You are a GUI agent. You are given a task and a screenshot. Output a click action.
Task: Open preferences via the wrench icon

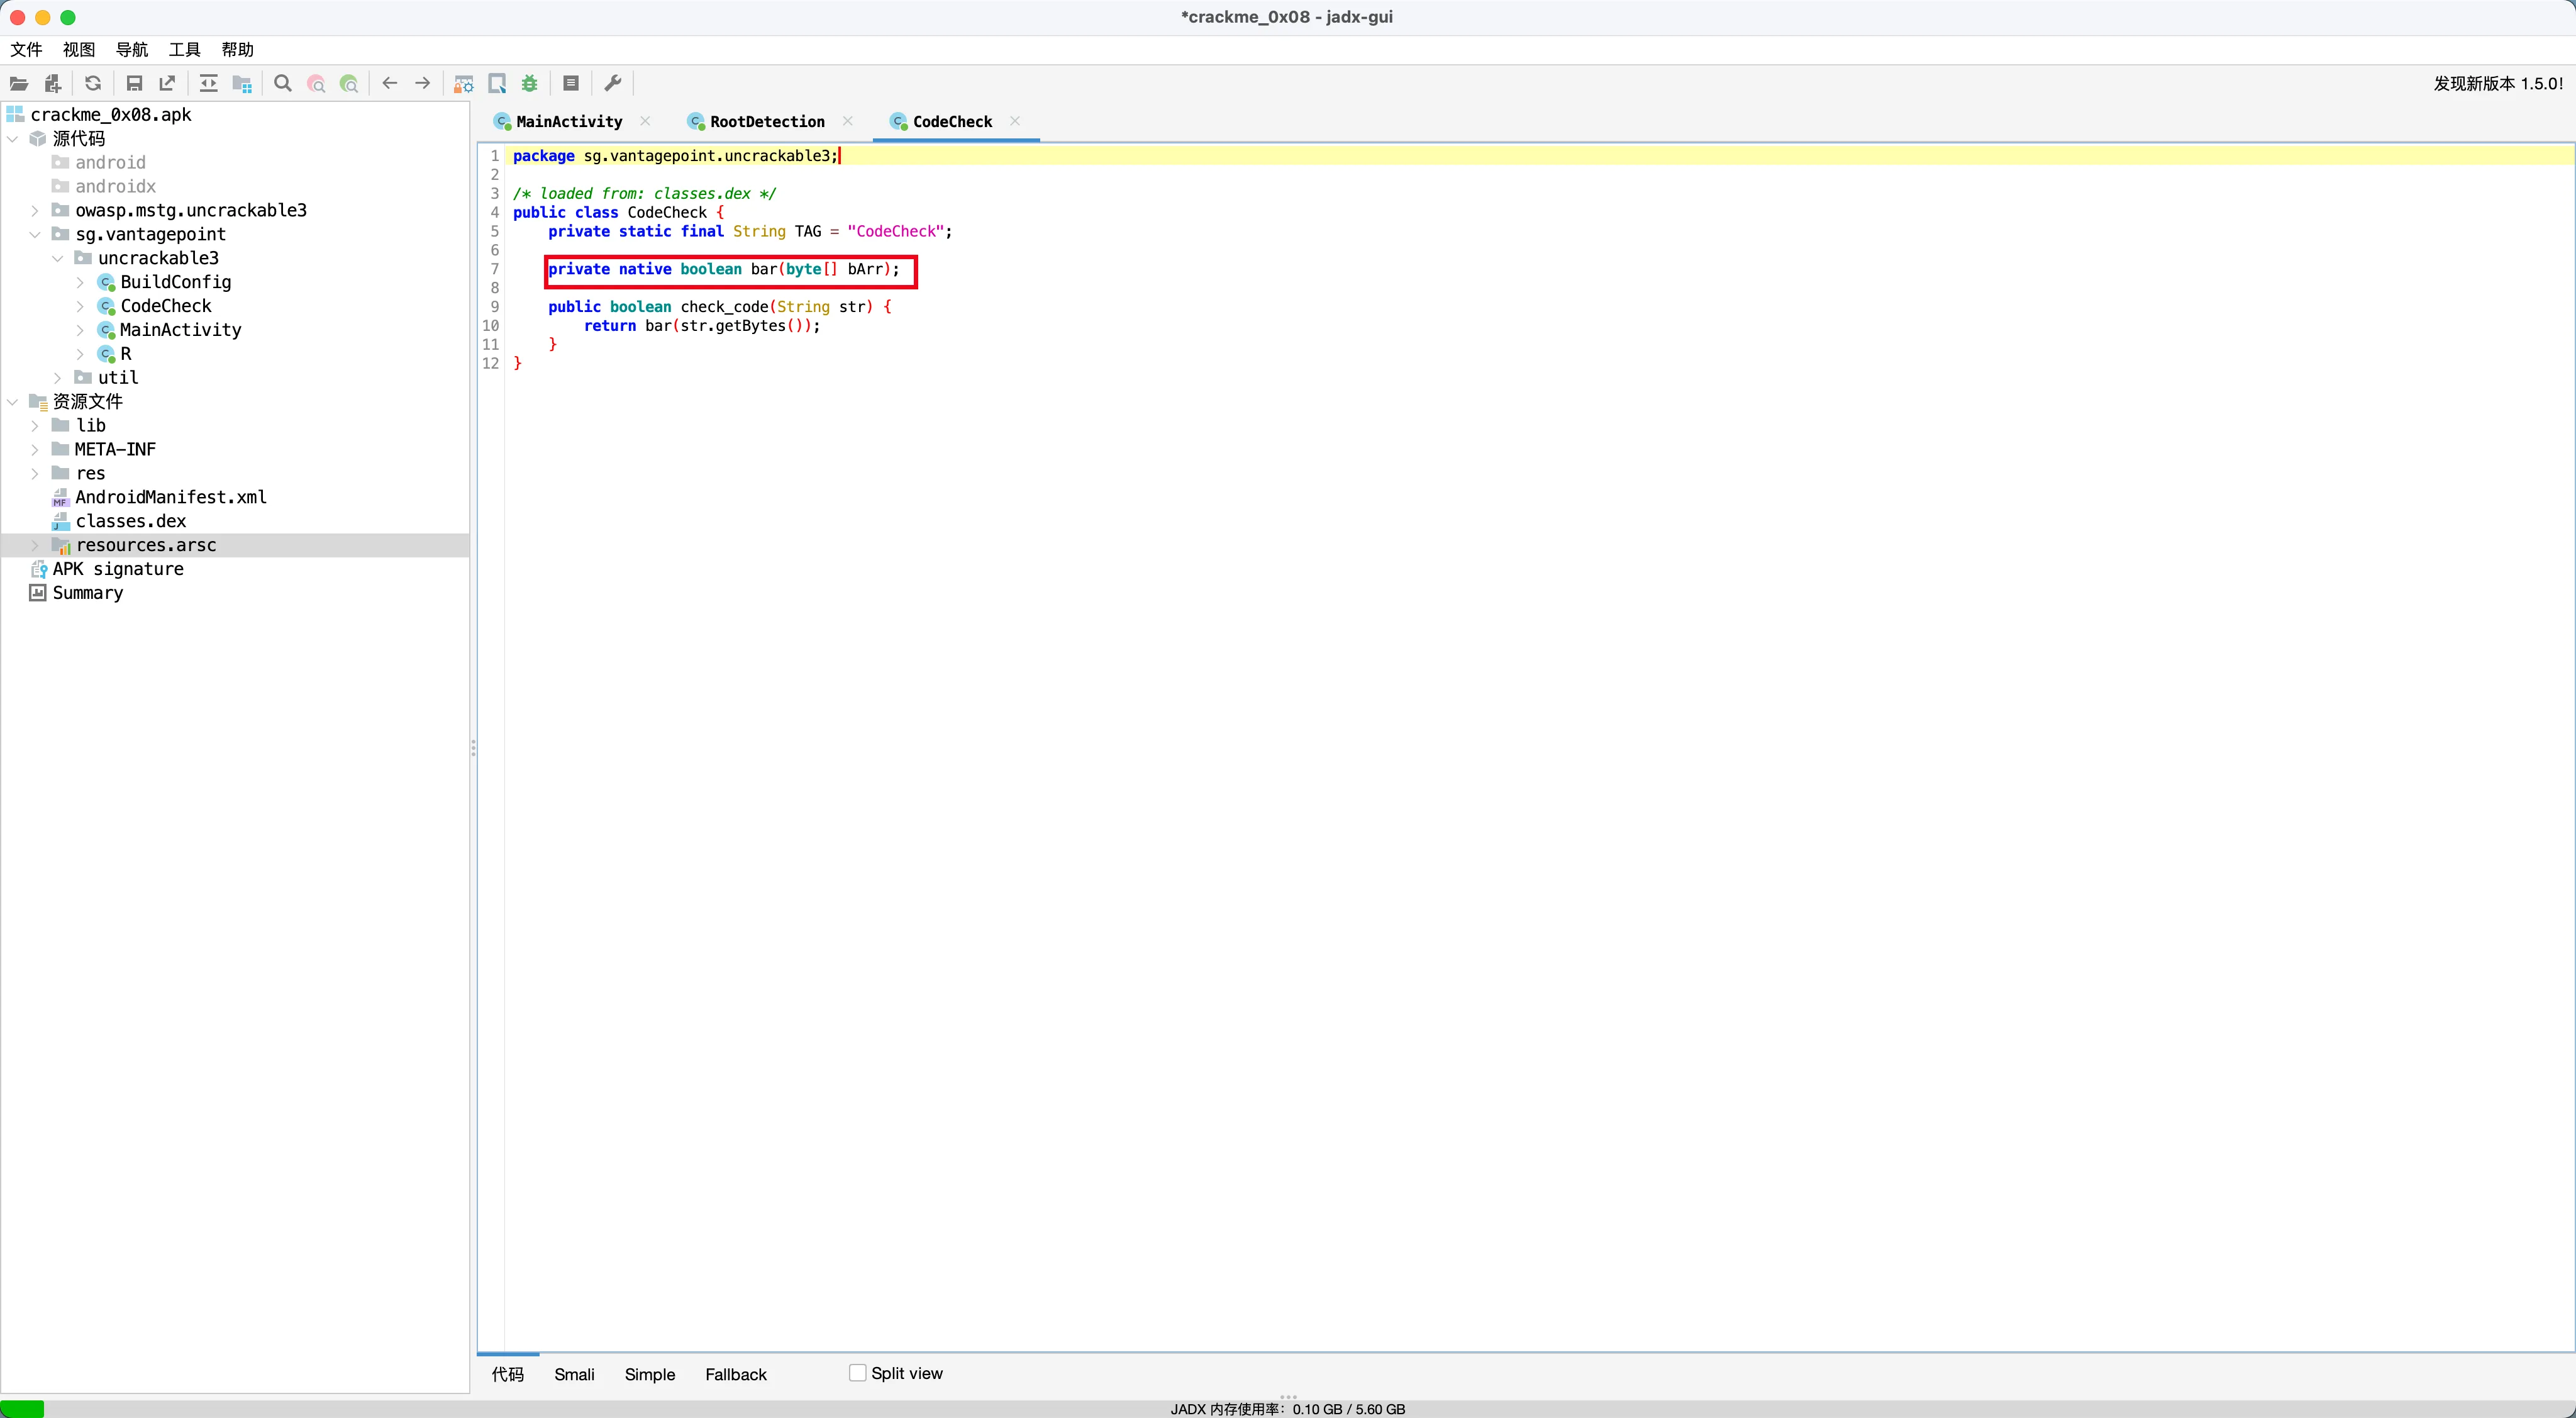[613, 83]
